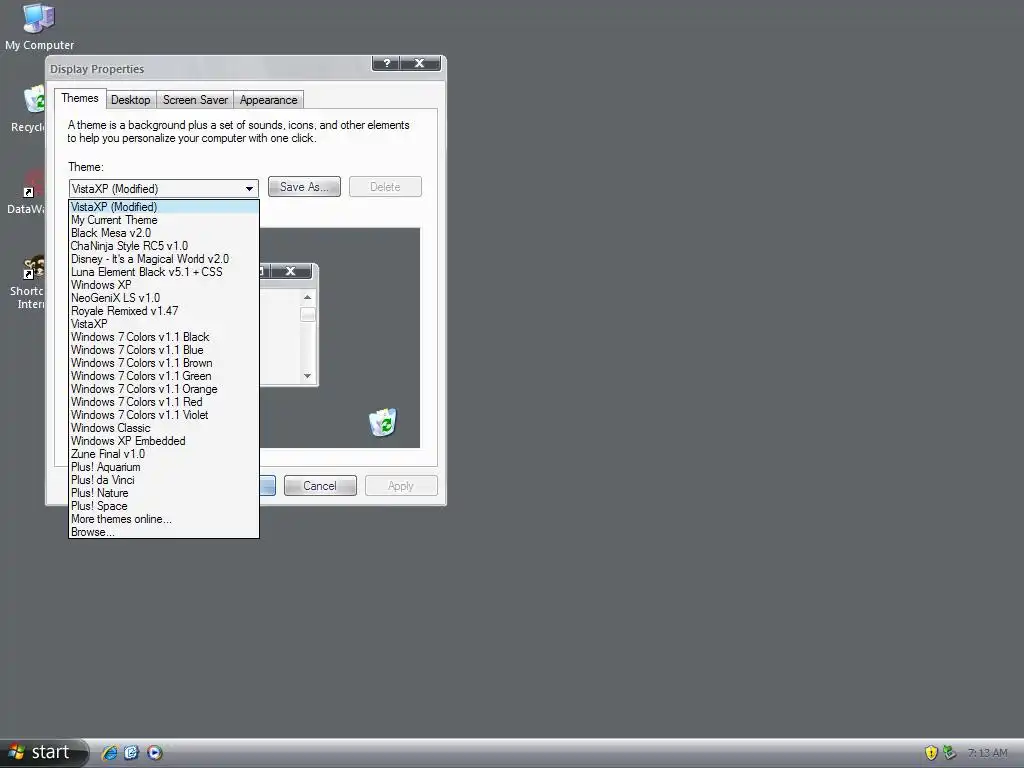Select Windows 7 Colors v1.1 Orange
This screenshot has height=768, width=1024.
pyautogui.click(x=164, y=389)
